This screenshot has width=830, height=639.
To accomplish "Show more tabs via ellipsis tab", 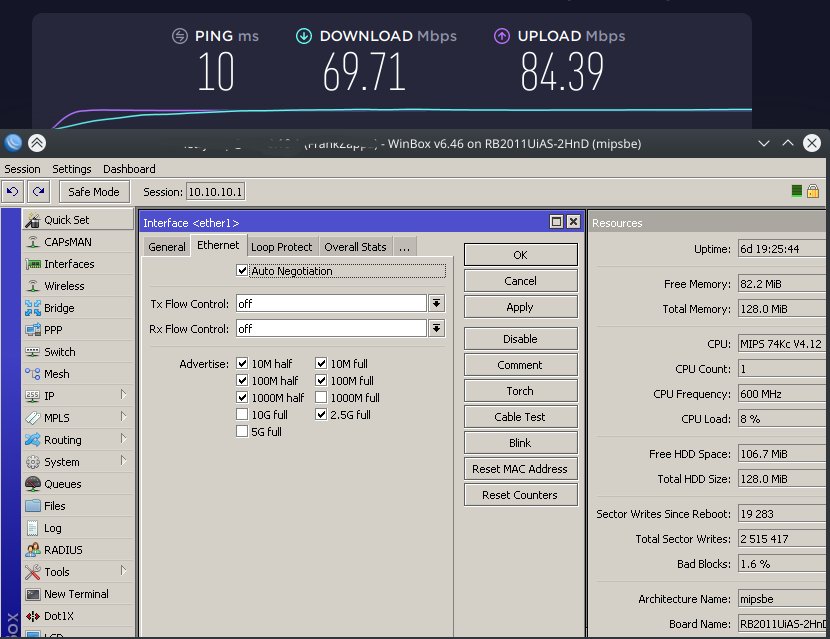I will (404, 247).
